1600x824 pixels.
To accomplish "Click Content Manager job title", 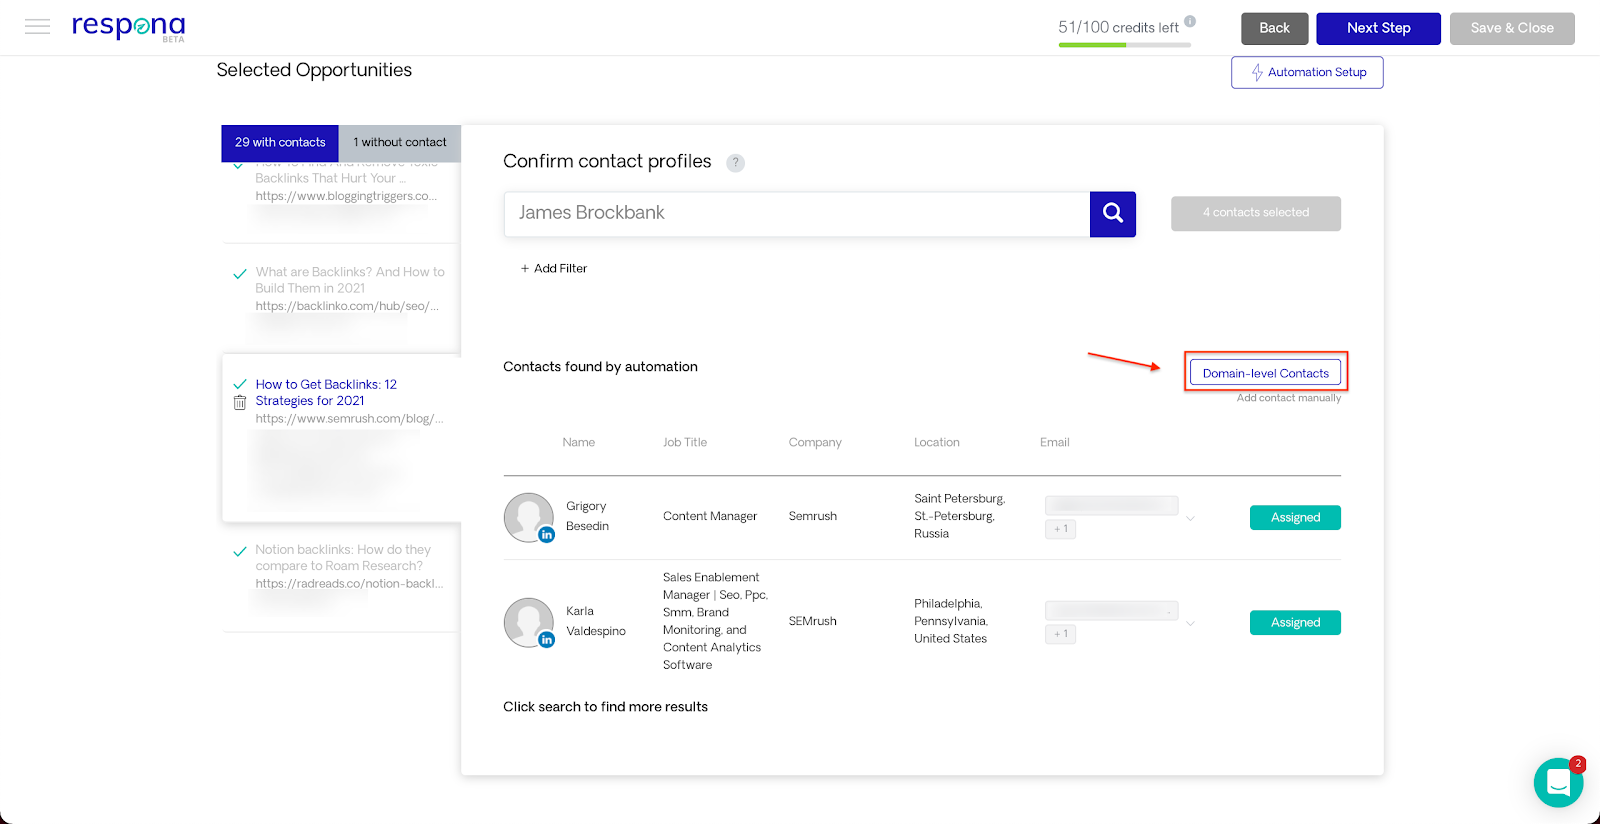I will pyautogui.click(x=710, y=516).
